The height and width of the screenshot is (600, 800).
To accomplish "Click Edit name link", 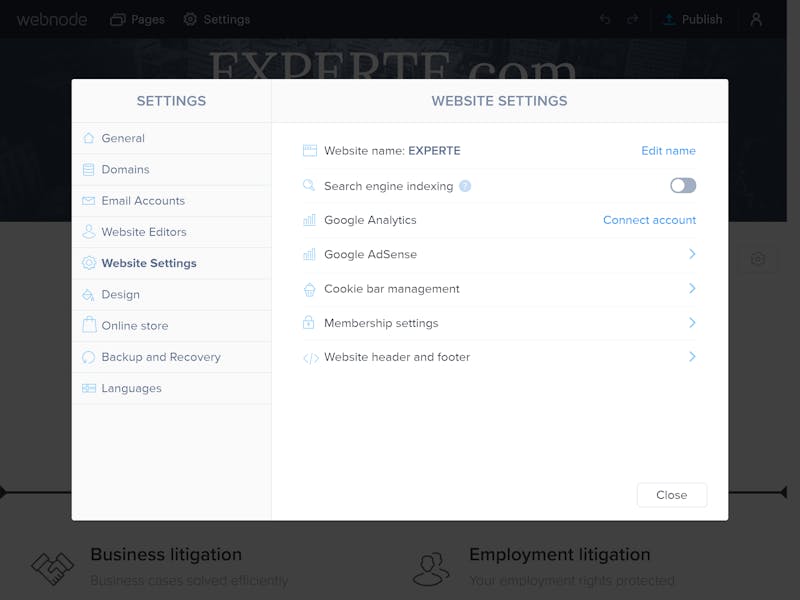I will (x=668, y=151).
